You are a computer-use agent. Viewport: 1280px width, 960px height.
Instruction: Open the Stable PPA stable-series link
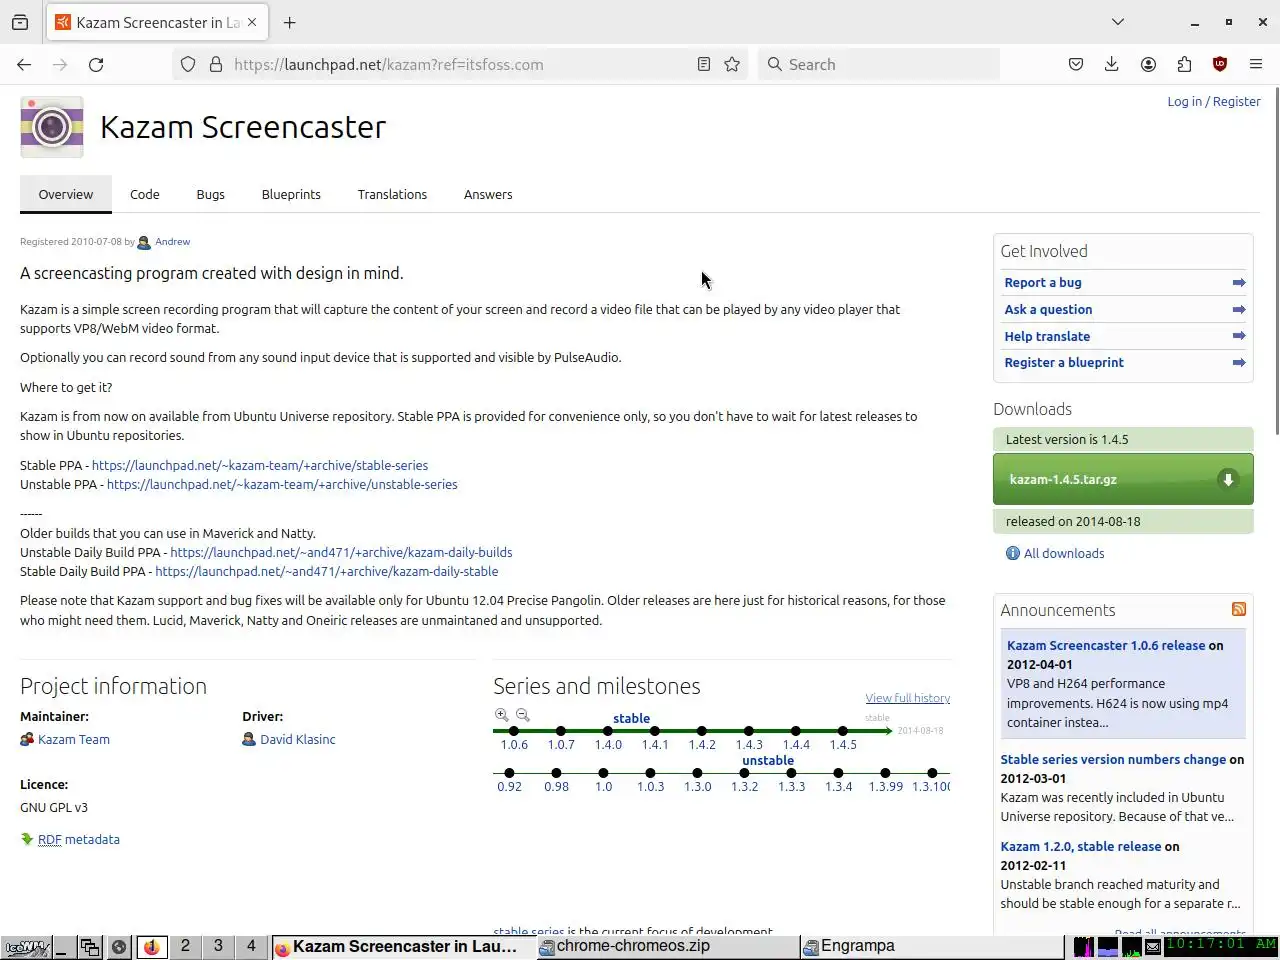pos(260,466)
